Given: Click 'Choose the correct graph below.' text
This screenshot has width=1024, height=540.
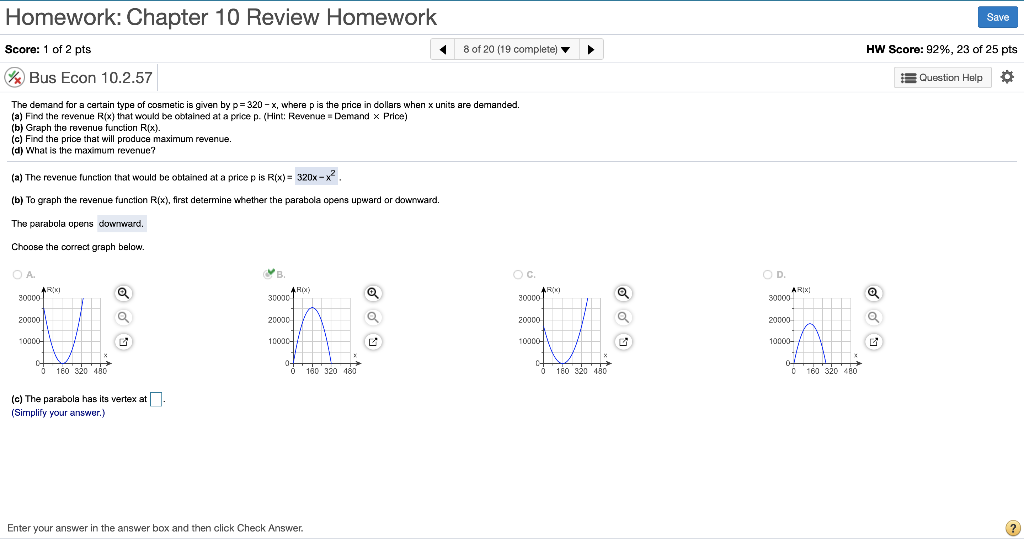Looking at the screenshot, I should [x=78, y=247].
